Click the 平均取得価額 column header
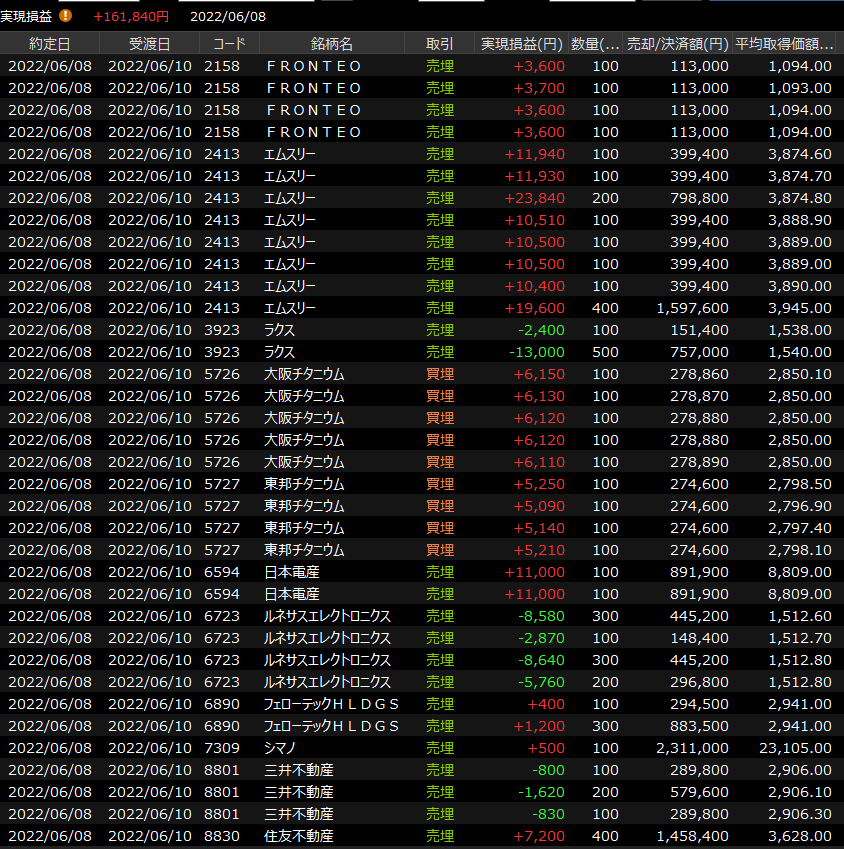The image size is (844, 849). point(785,44)
